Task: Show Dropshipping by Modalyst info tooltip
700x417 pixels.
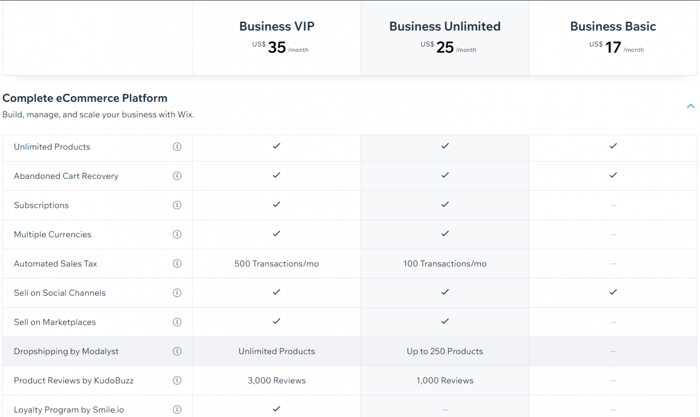Action: 177,351
